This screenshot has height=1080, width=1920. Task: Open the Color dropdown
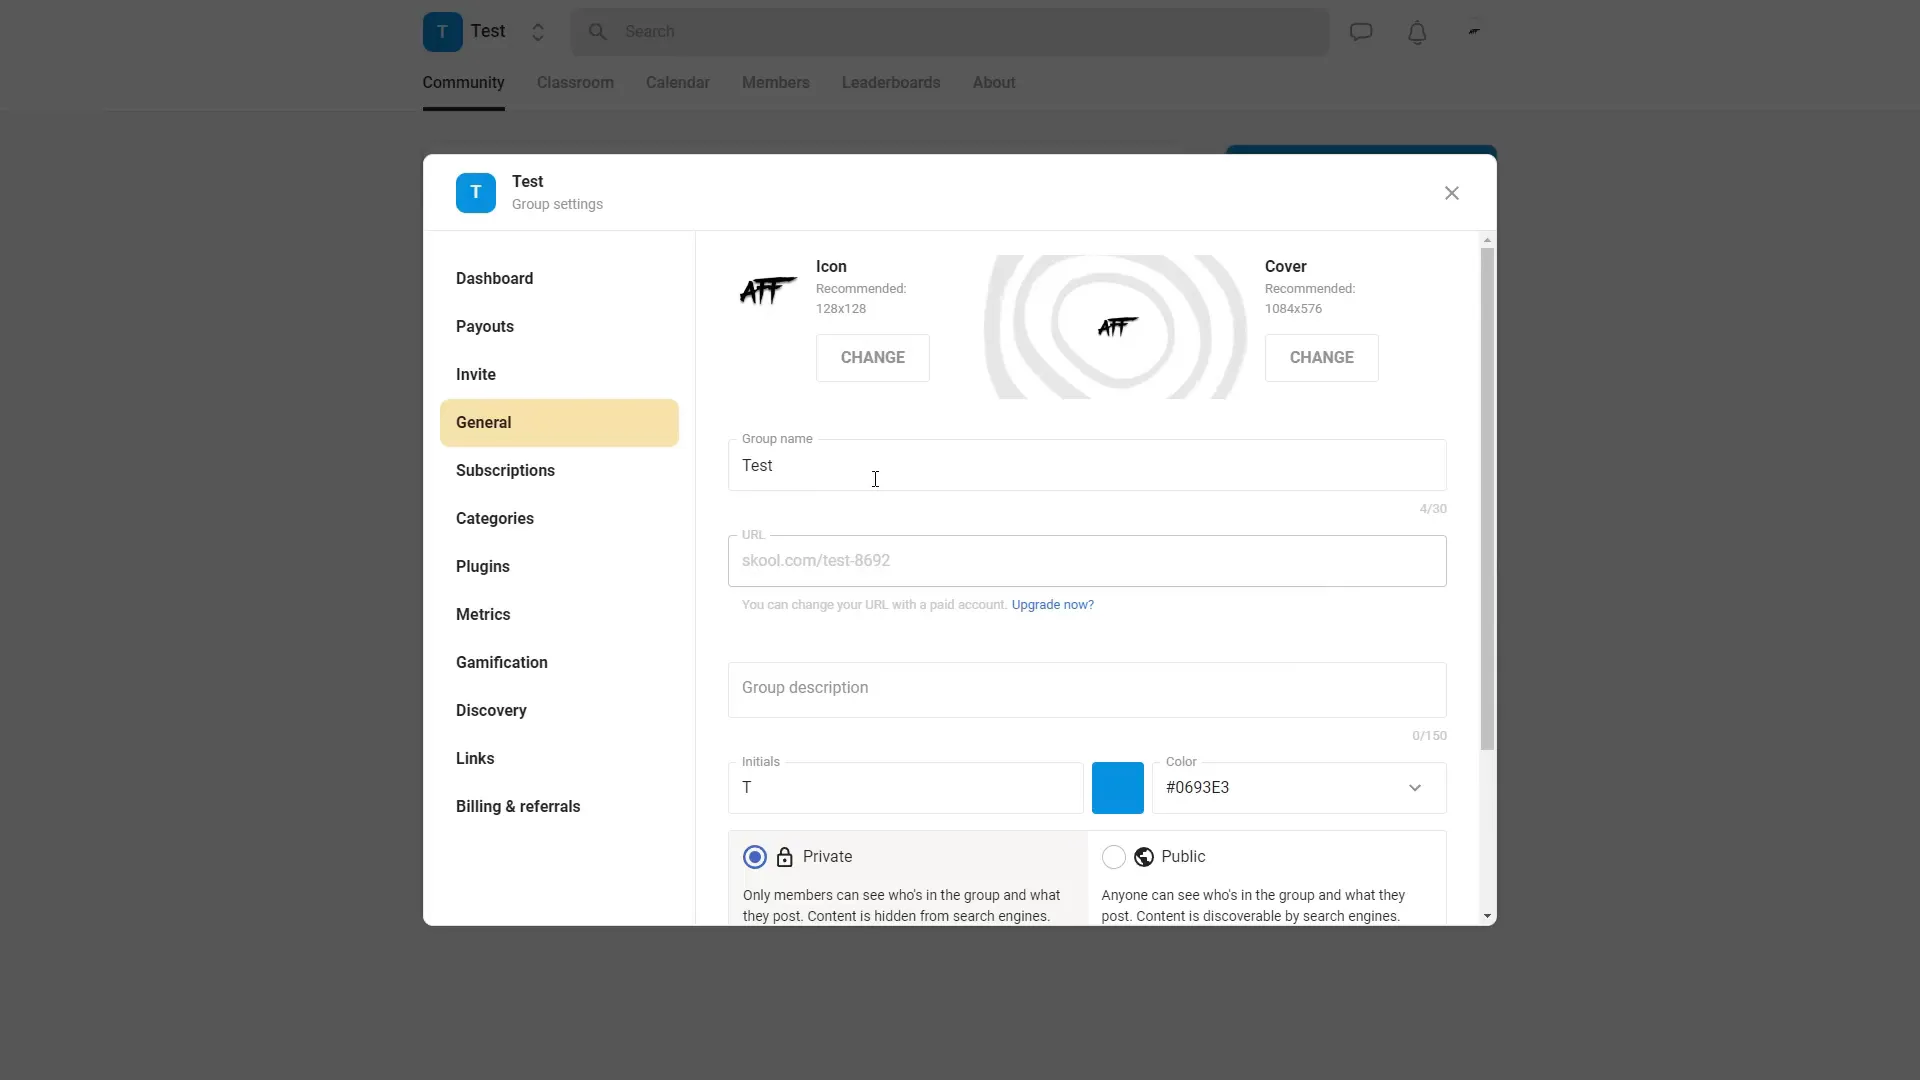tap(1299, 788)
